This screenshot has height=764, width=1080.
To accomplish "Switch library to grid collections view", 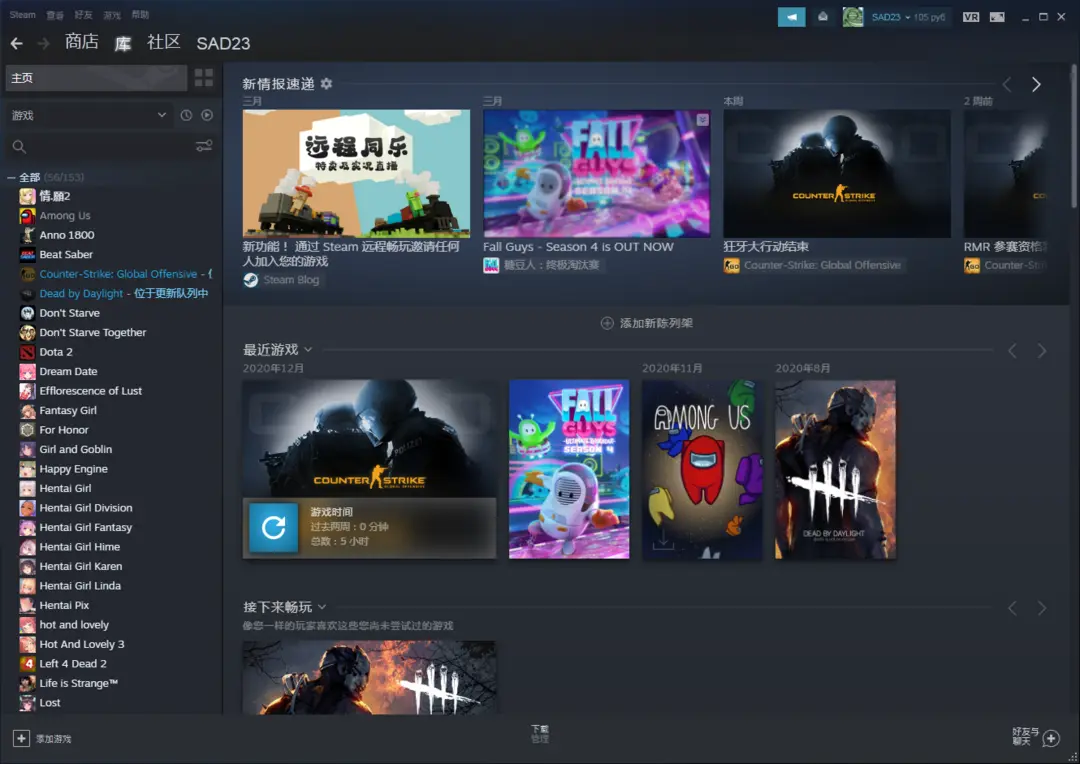I will click(x=204, y=78).
